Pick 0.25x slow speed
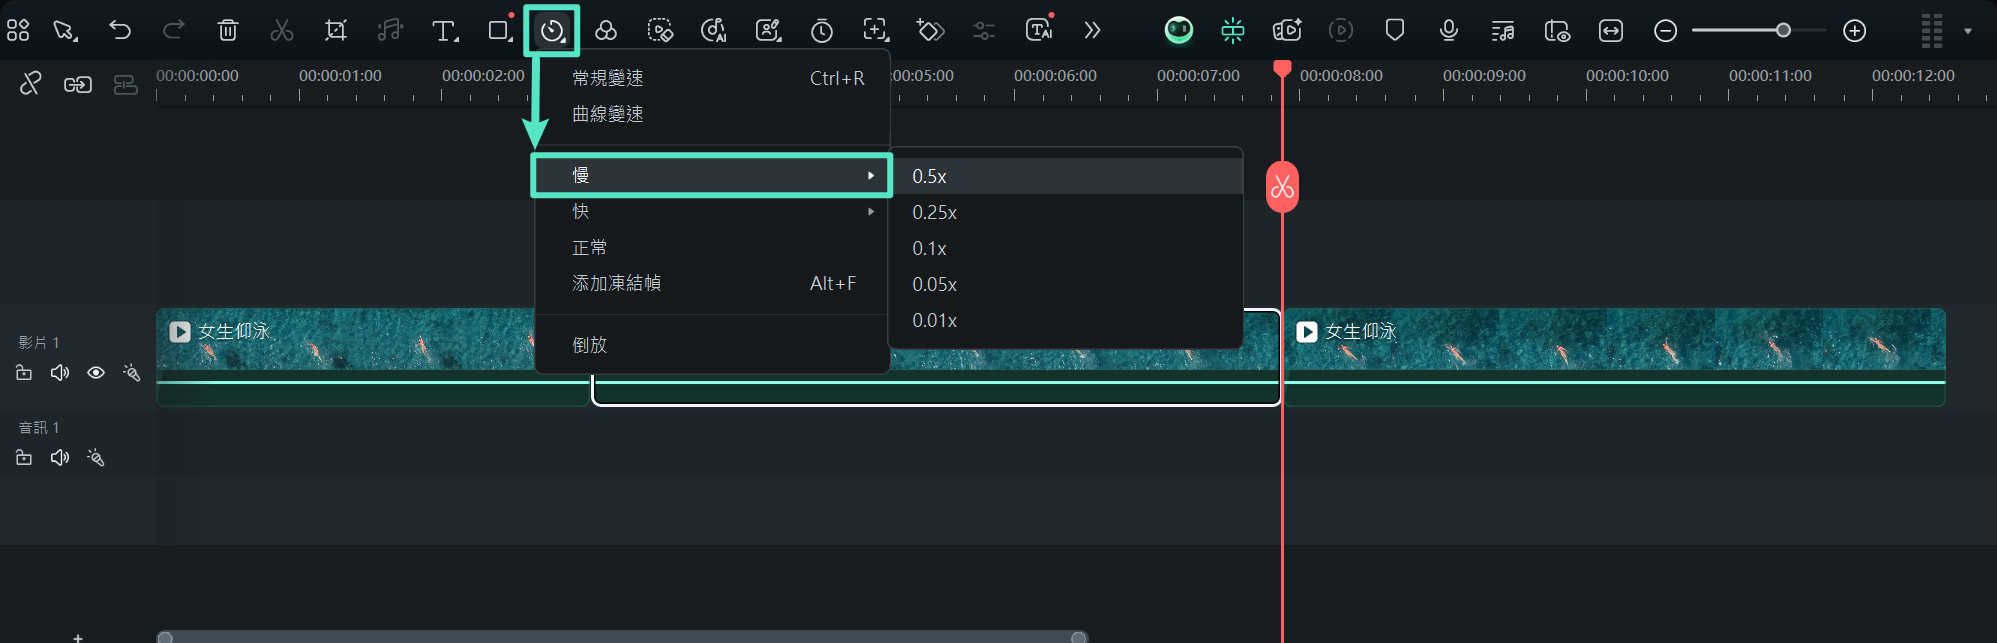The width and height of the screenshot is (1997, 643). [1065, 212]
